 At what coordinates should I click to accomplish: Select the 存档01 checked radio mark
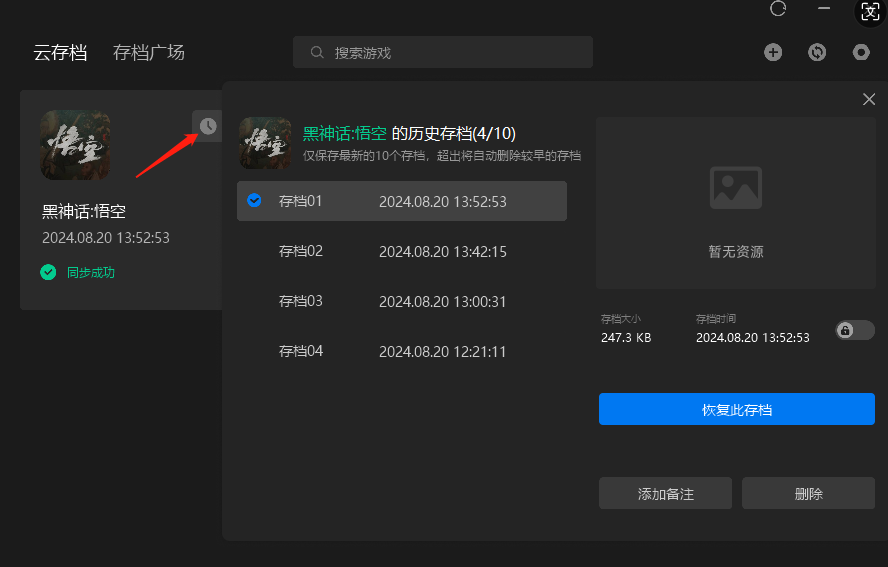point(254,201)
